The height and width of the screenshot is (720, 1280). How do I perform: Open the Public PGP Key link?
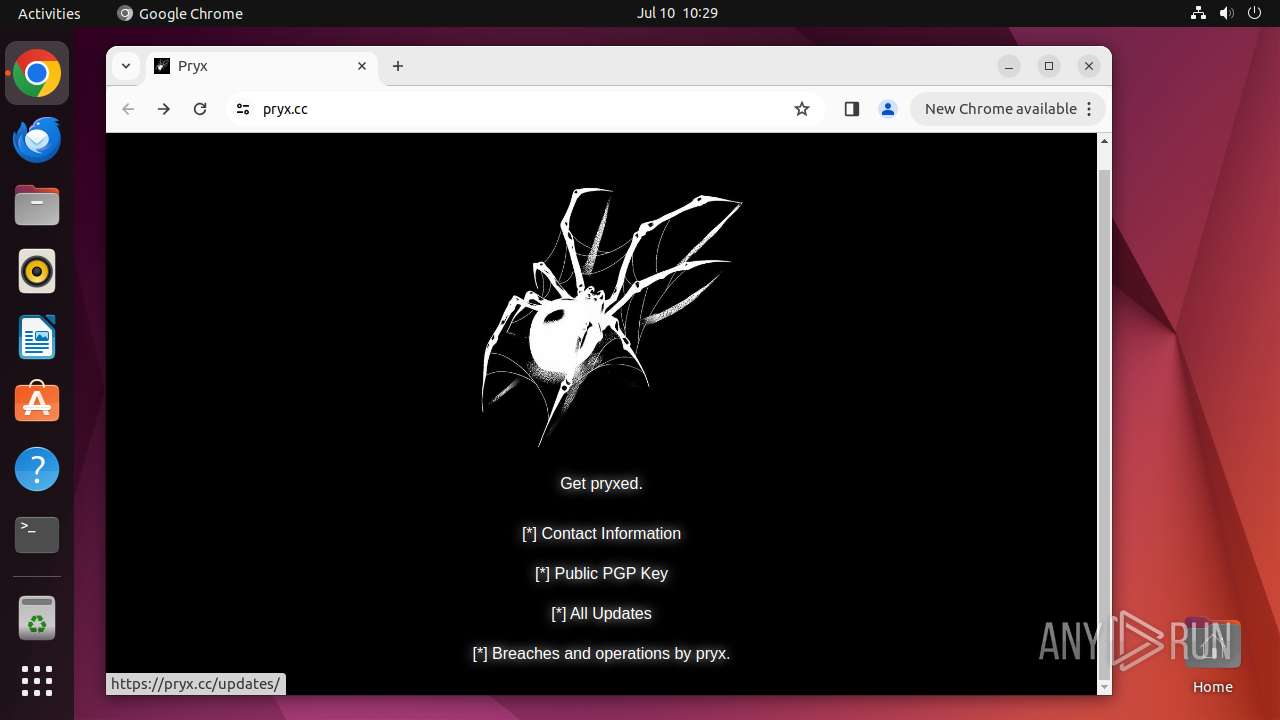[x=601, y=574]
